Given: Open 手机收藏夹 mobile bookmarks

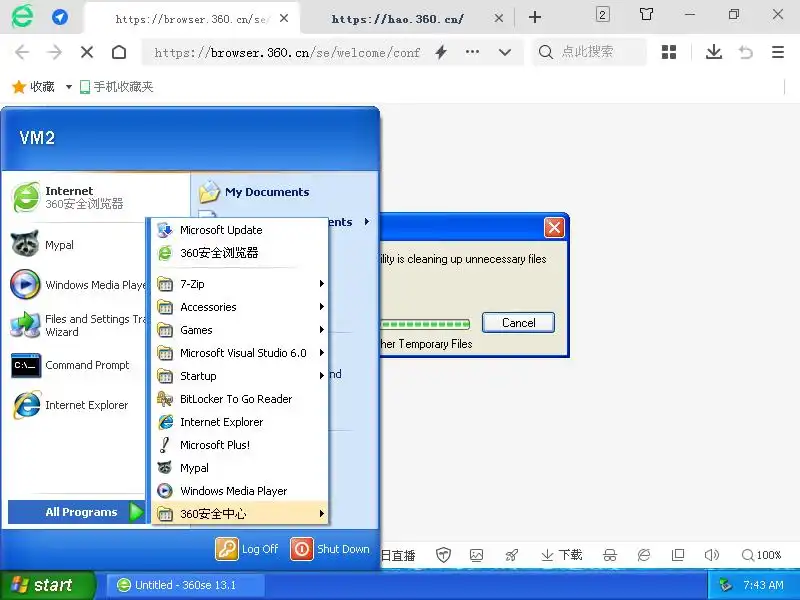Looking at the screenshot, I should tap(116, 87).
